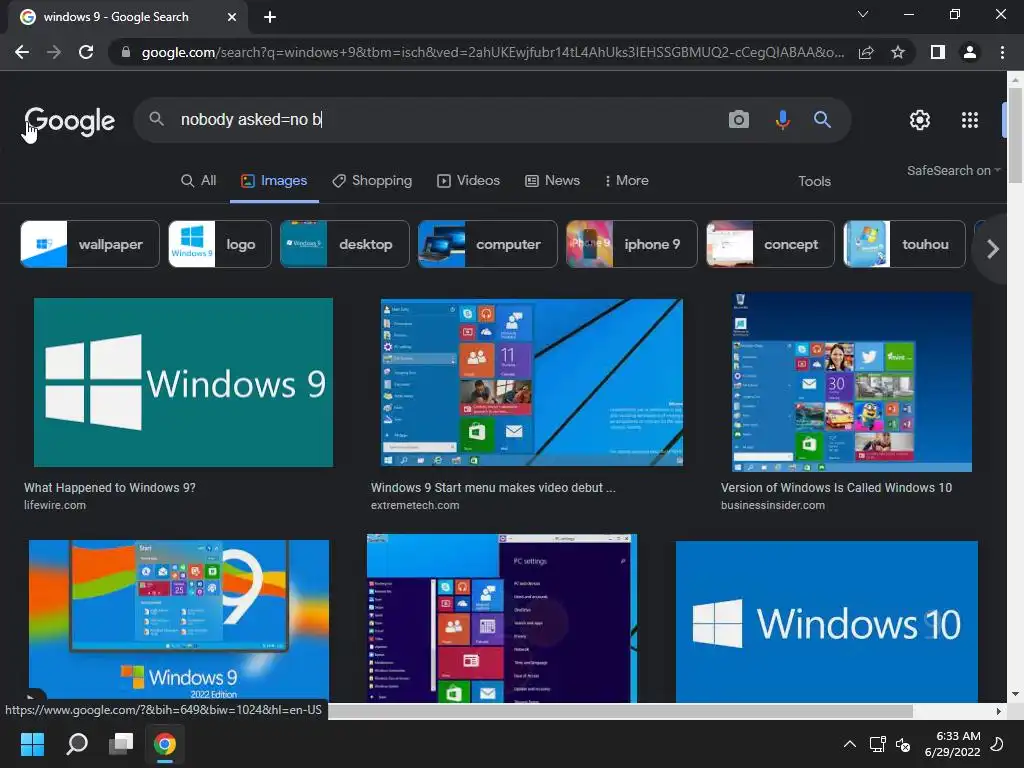The height and width of the screenshot is (768, 1024).
Task: Open a new browser tab
Action: click(x=270, y=17)
